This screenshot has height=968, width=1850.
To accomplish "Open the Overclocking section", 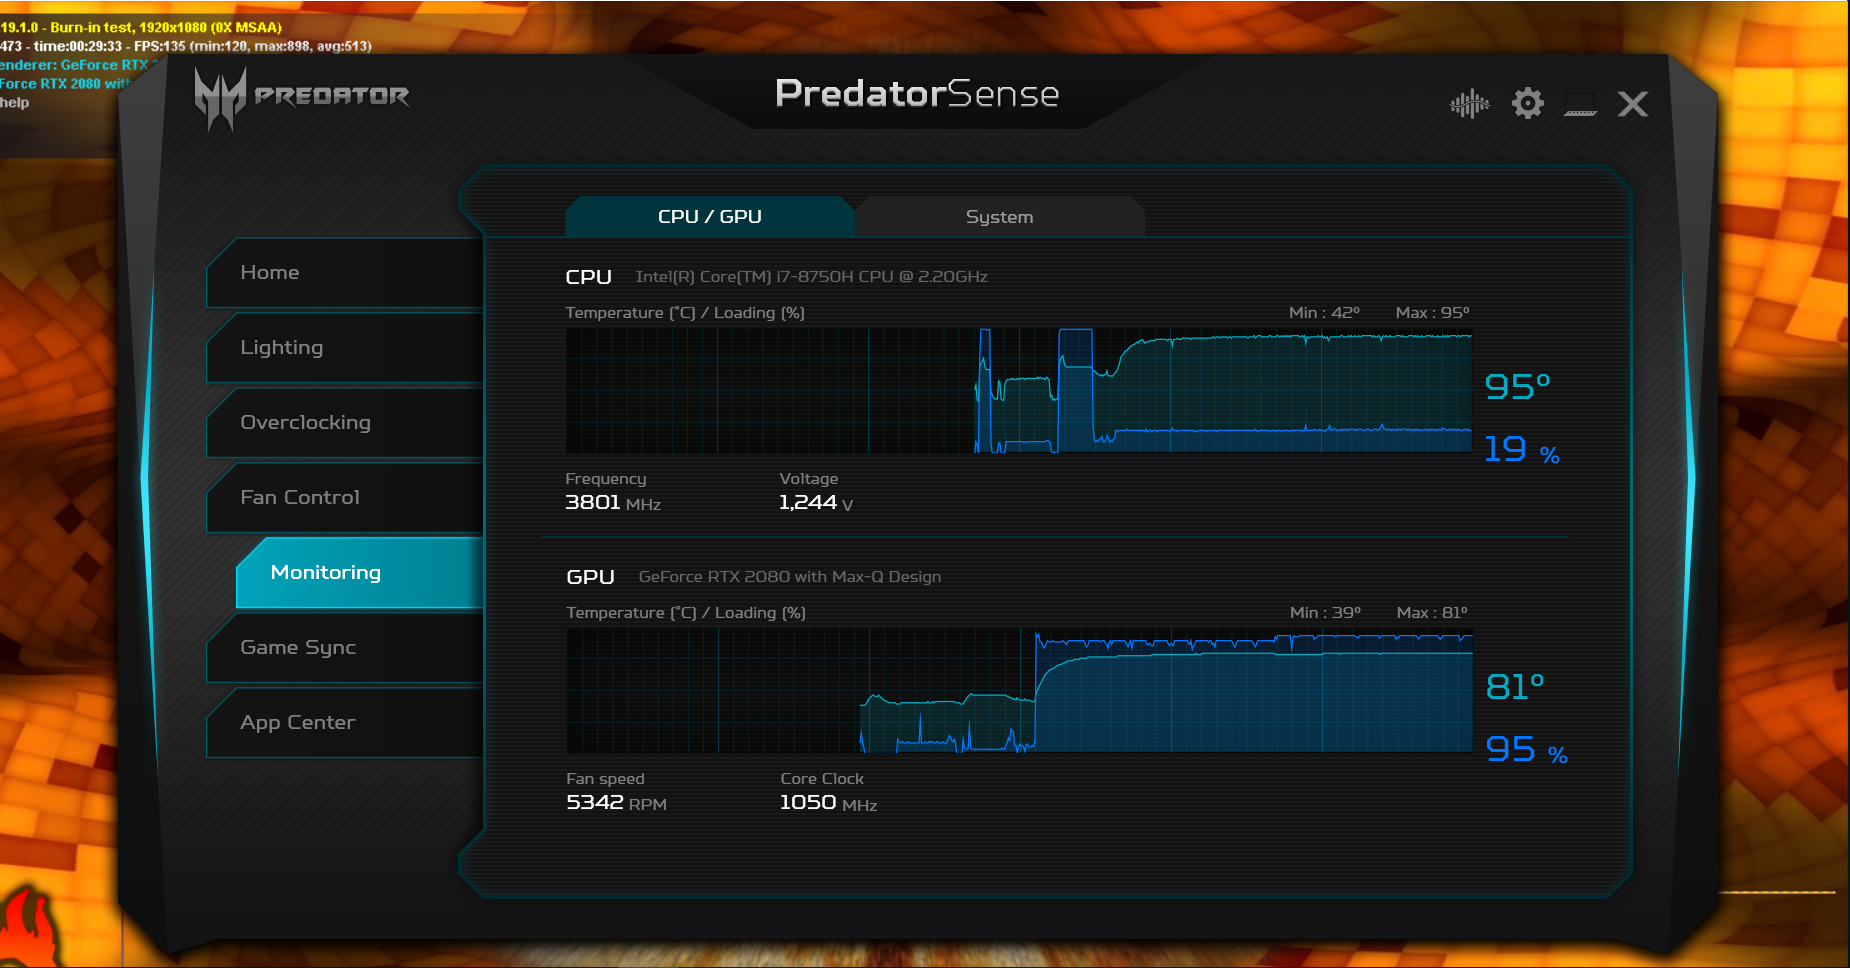I will pyautogui.click(x=345, y=423).
